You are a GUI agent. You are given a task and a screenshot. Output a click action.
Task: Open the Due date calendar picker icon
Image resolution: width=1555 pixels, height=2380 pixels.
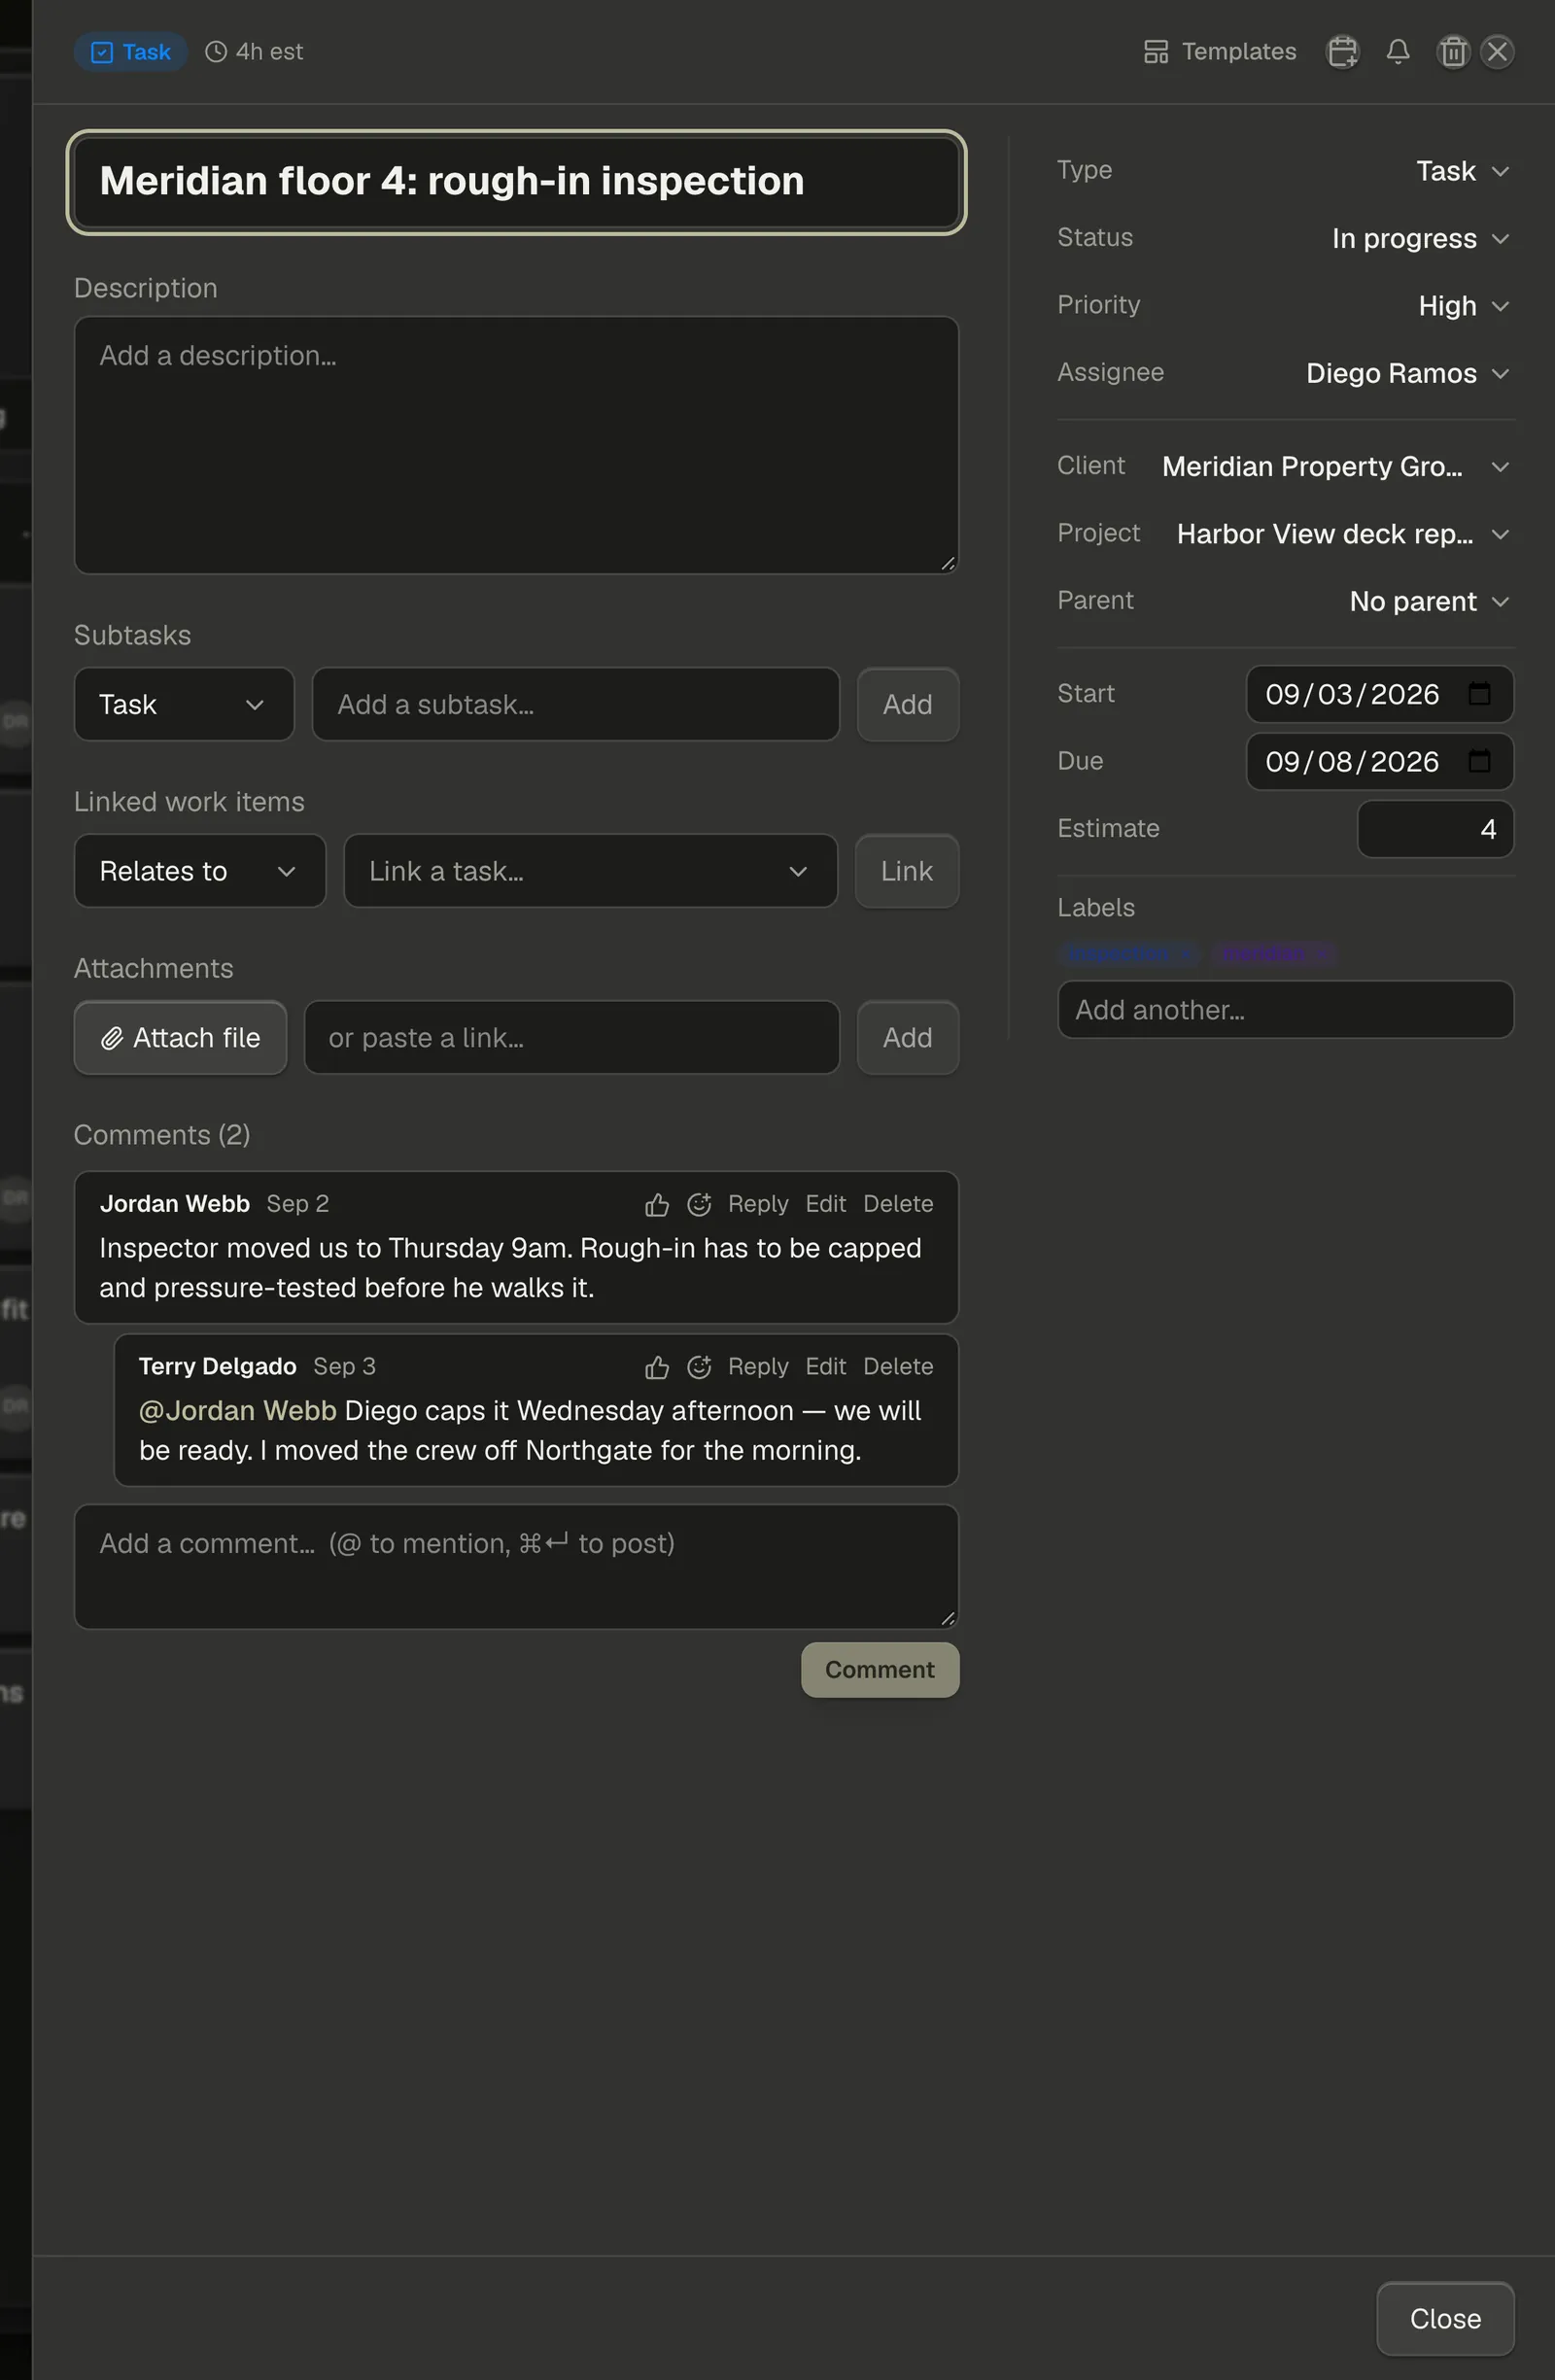tap(1479, 761)
